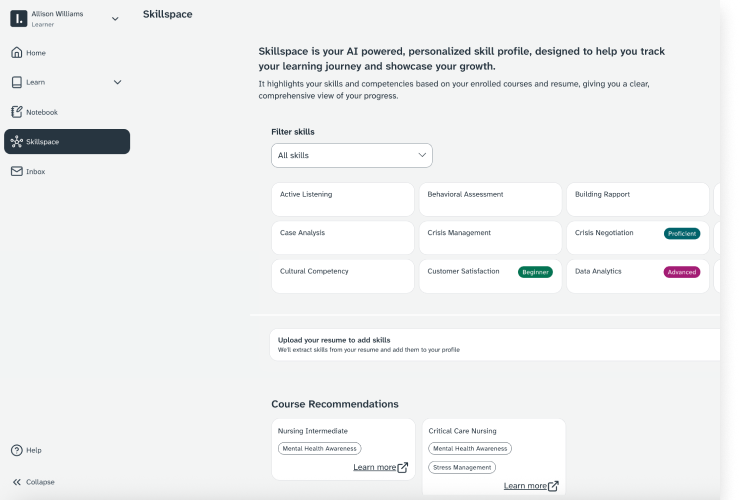The height and width of the screenshot is (500, 740).
Task: Open the All skills filter dropdown
Action: pos(352,155)
